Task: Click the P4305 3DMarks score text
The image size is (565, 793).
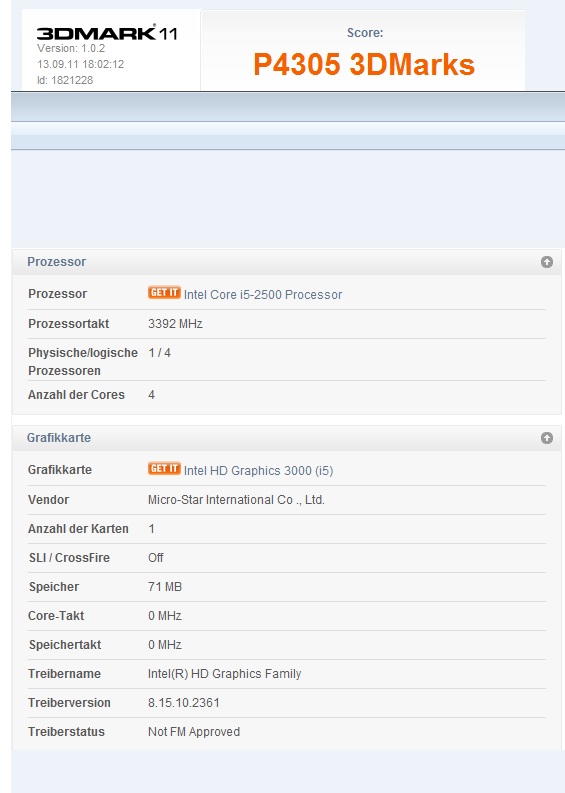Action: tap(364, 64)
